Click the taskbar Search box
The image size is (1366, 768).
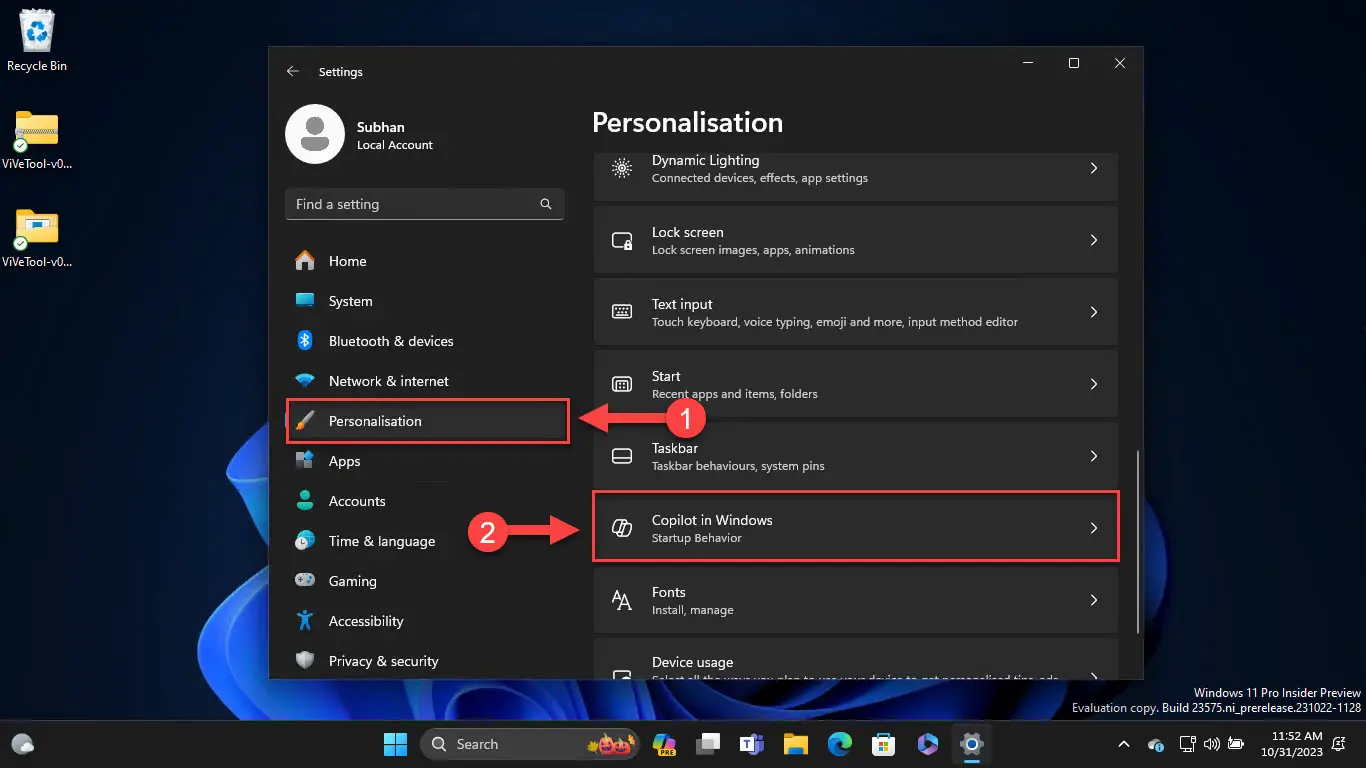pos(532,744)
